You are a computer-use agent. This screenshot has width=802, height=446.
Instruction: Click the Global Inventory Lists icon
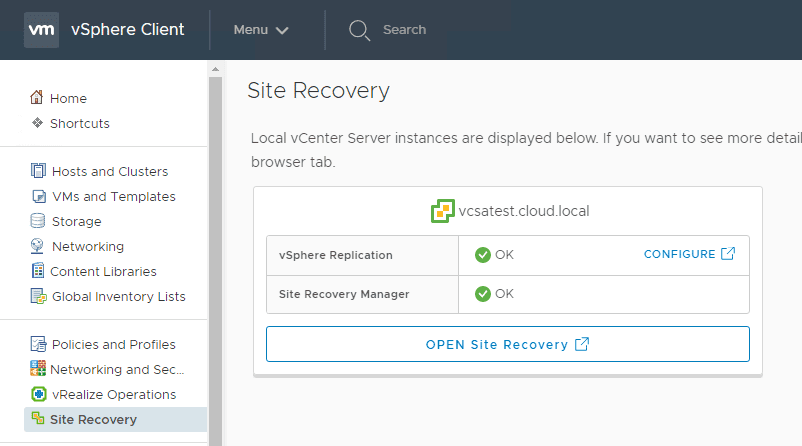(38, 296)
